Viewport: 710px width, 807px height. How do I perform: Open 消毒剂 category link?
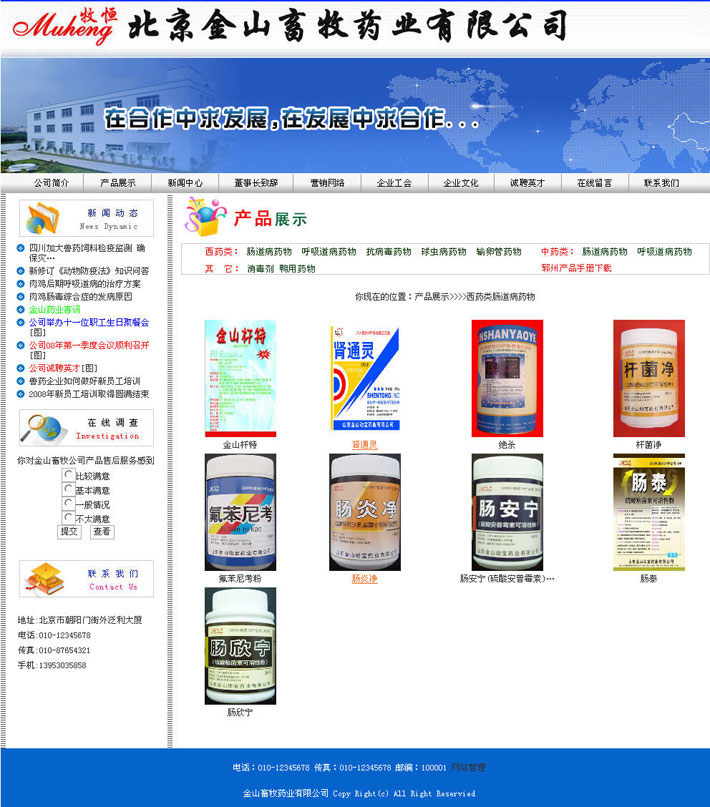click(260, 268)
